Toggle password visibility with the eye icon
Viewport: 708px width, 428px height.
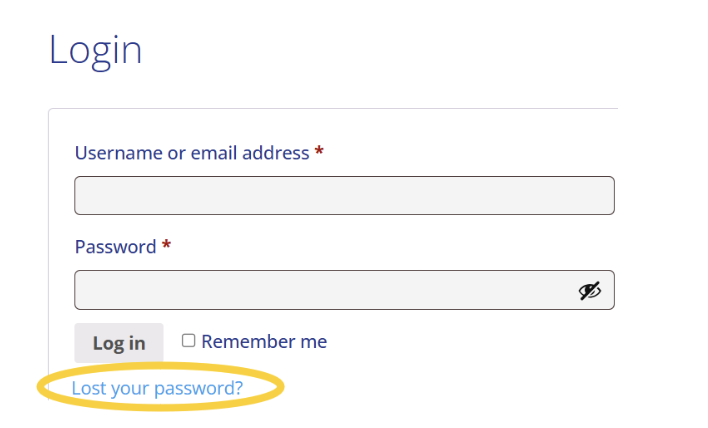pyautogui.click(x=590, y=291)
